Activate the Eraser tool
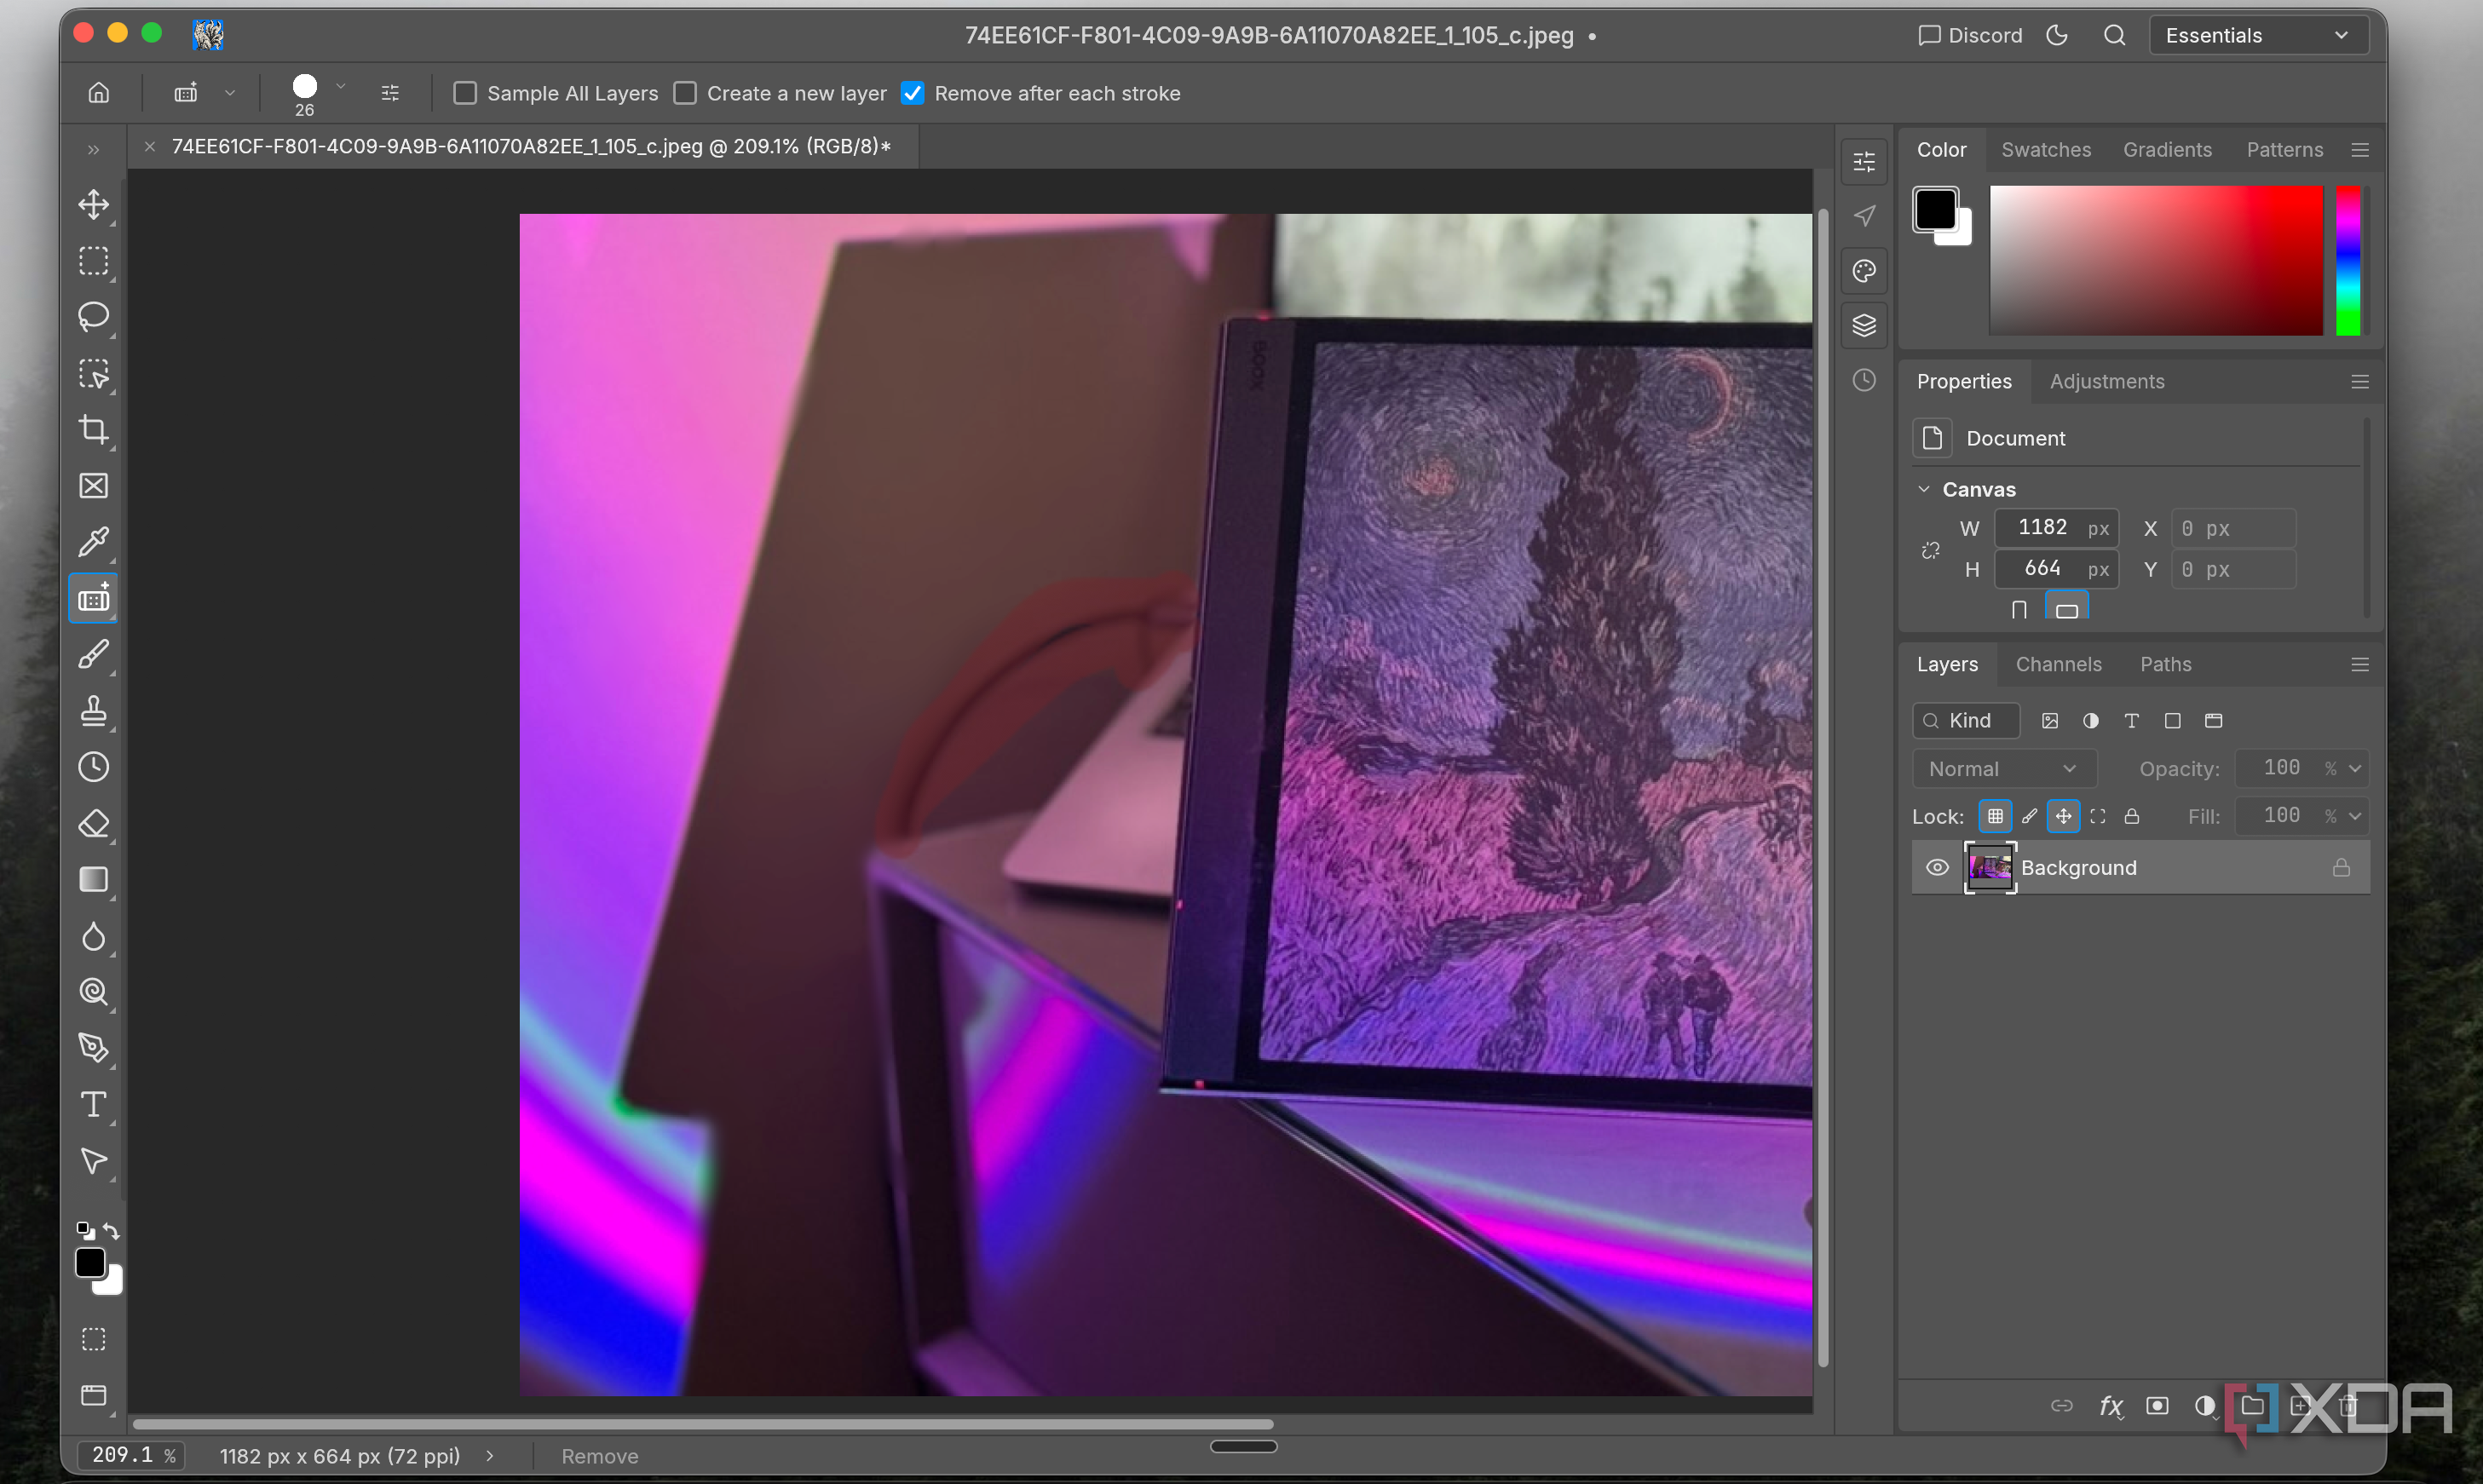This screenshot has width=2483, height=1484. click(94, 824)
